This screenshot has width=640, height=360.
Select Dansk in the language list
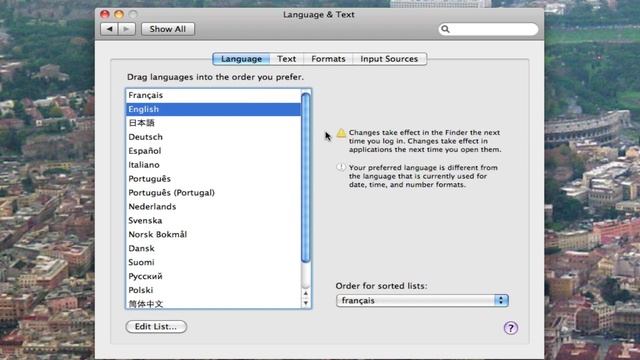pyautogui.click(x=213, y=248)
